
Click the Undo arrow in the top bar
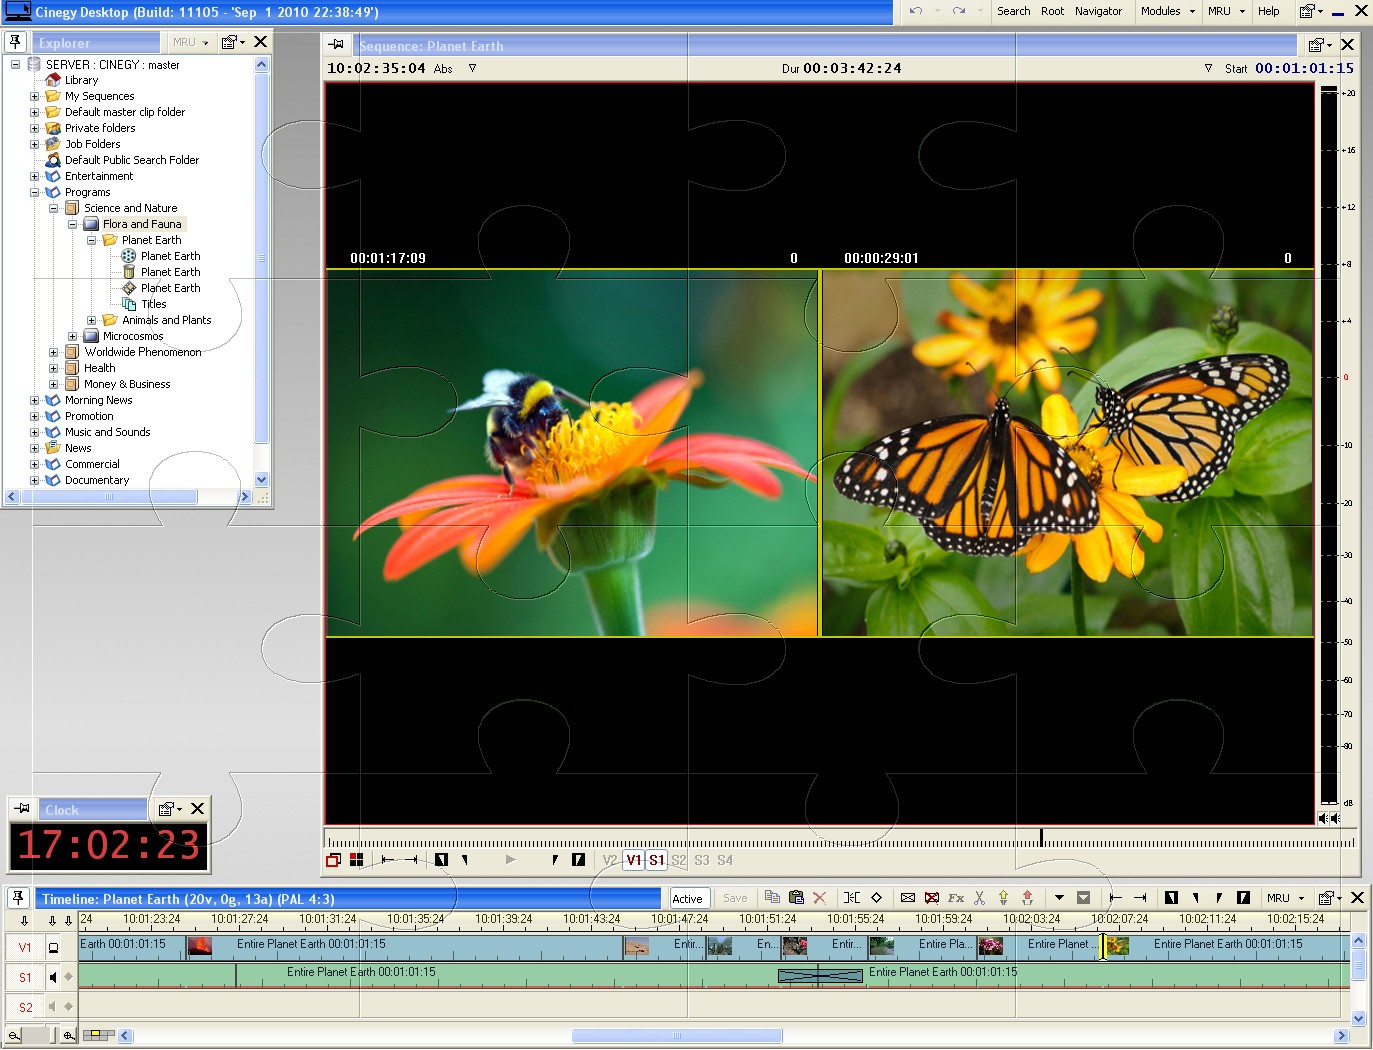pyautogui.click(x=915, y=11)
